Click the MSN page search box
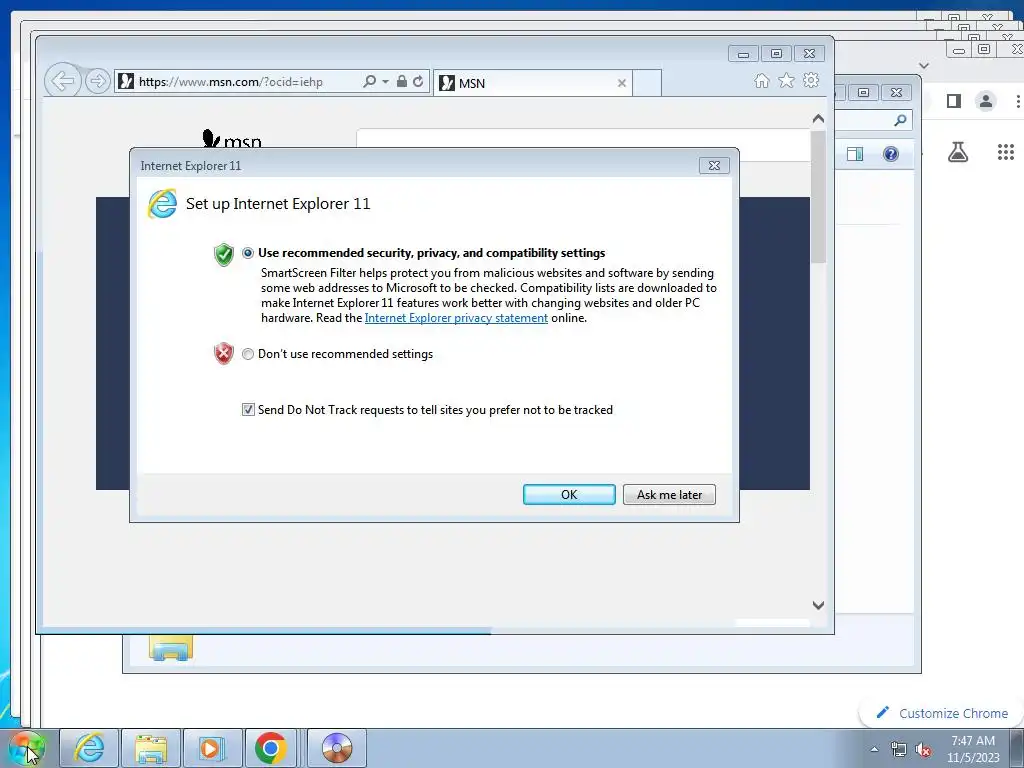Screen dimensions: 1024x768 583,144
